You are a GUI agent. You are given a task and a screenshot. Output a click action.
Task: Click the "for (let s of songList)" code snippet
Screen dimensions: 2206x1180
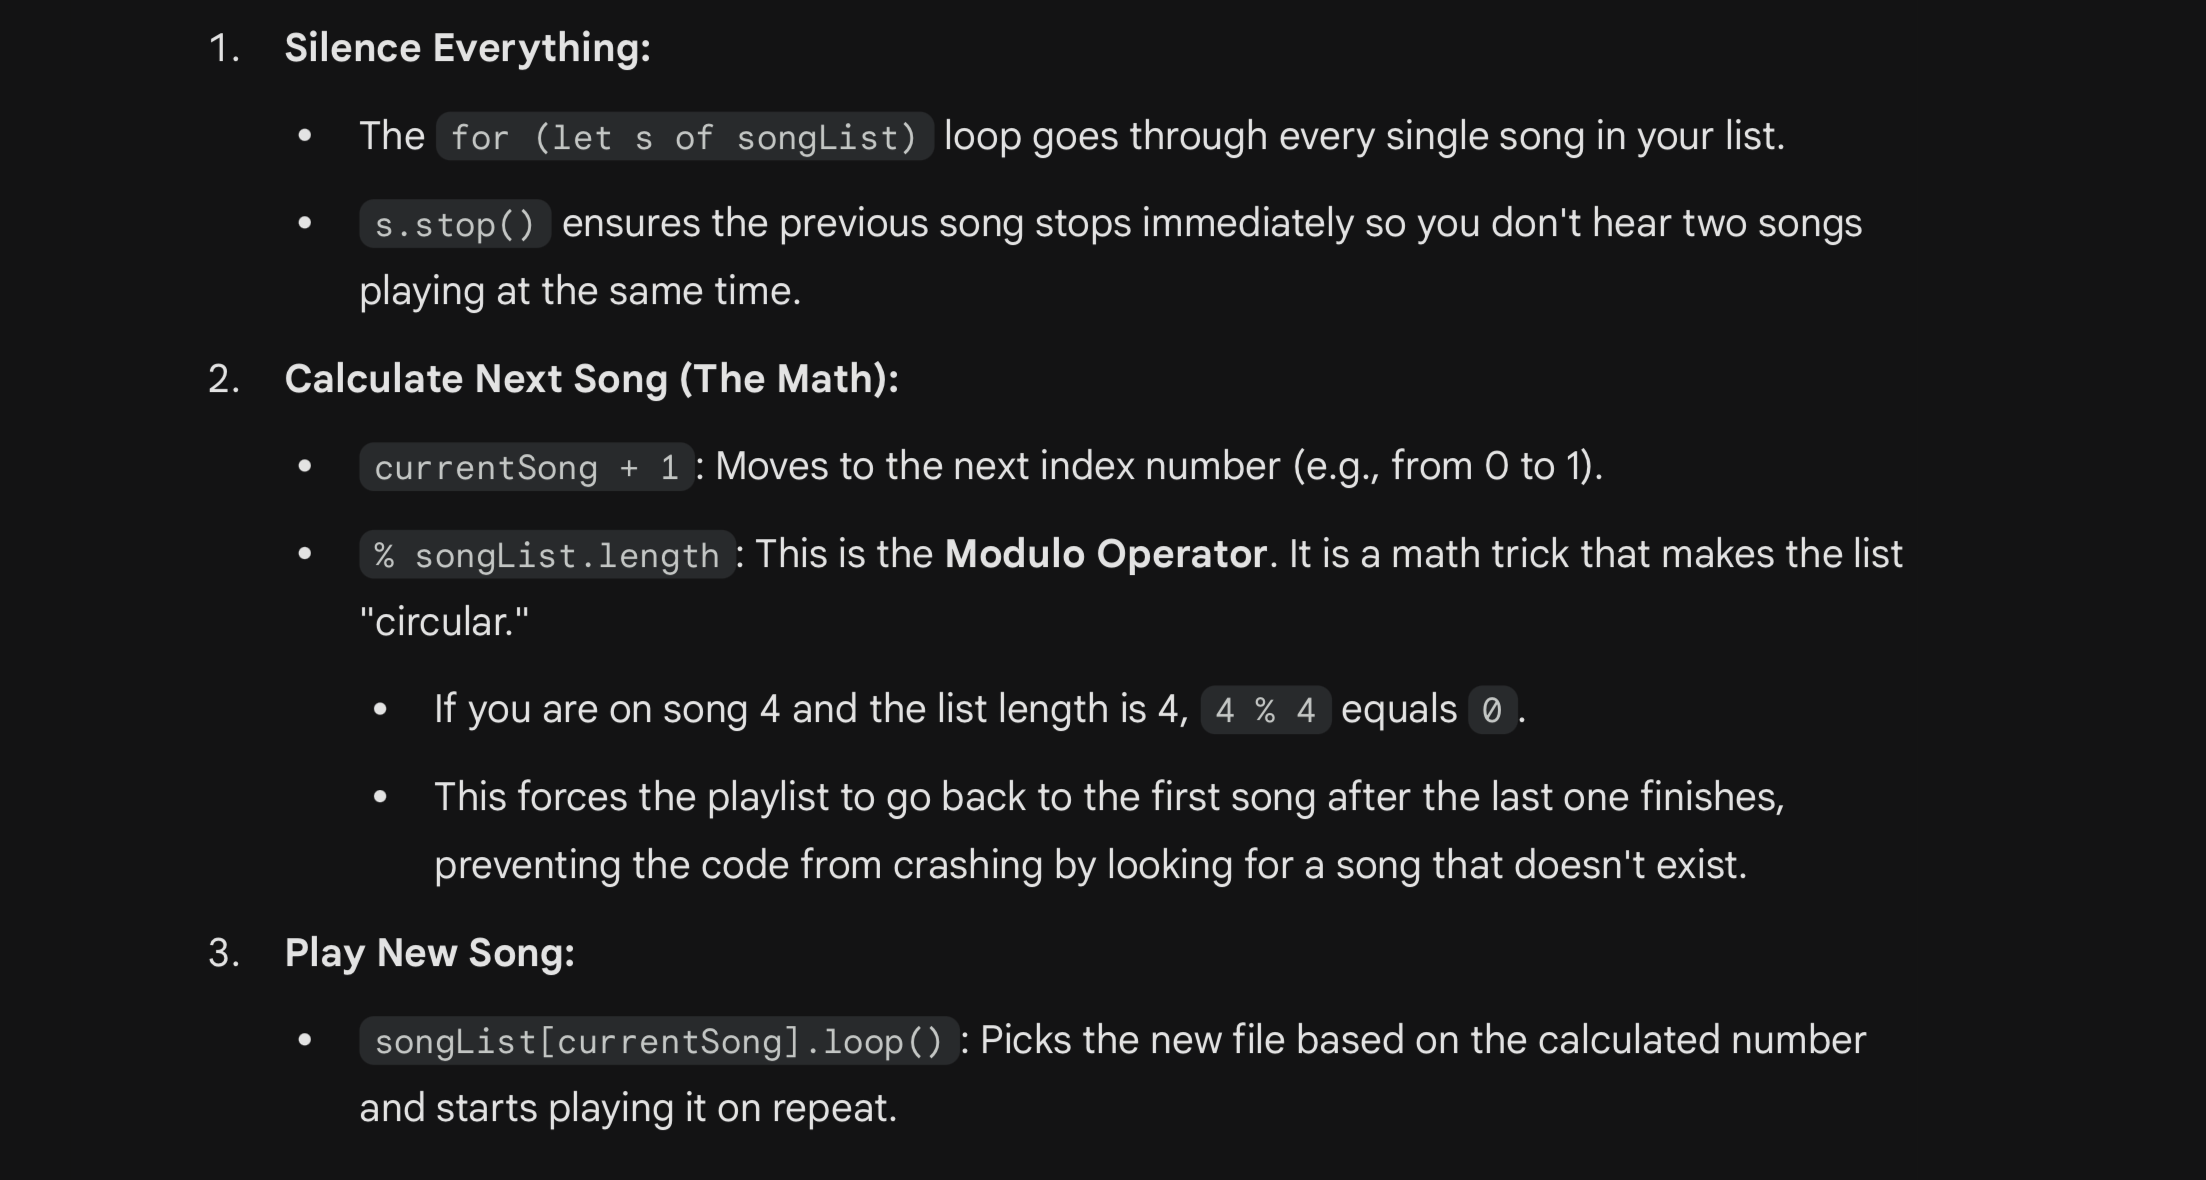[684, 137]
